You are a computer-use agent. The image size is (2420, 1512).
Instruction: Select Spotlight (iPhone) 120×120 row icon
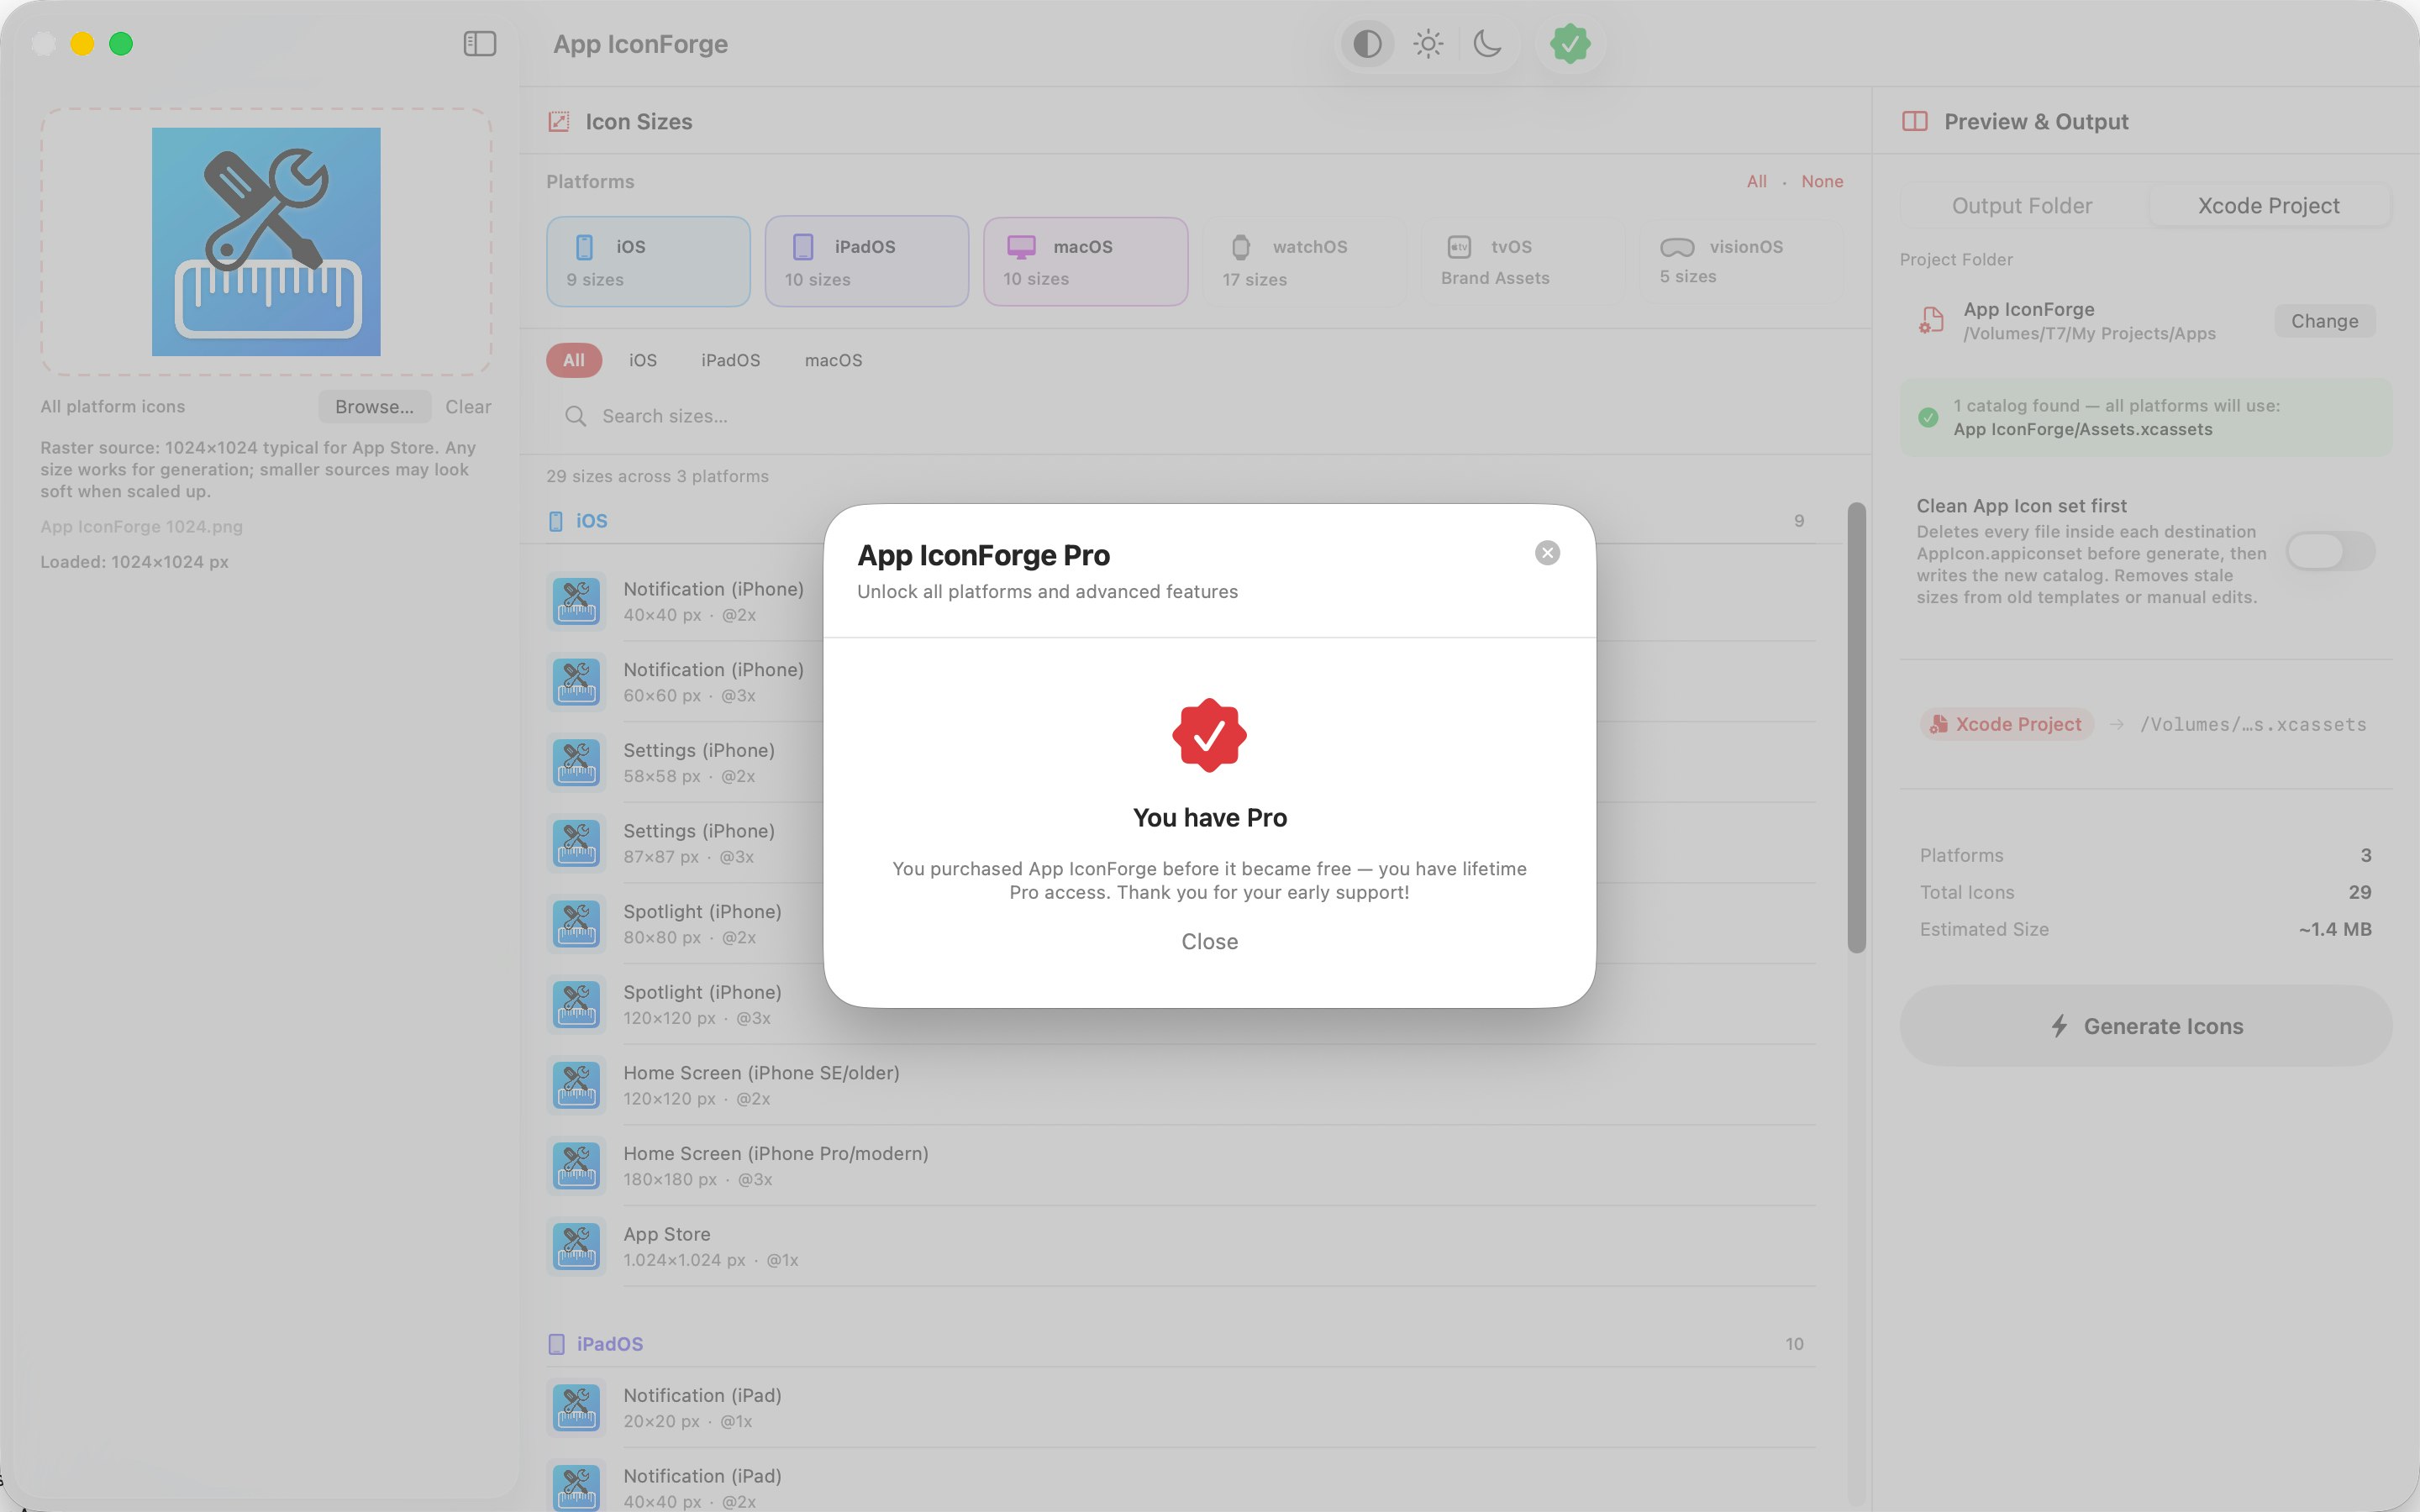(x=577, y=1004)
